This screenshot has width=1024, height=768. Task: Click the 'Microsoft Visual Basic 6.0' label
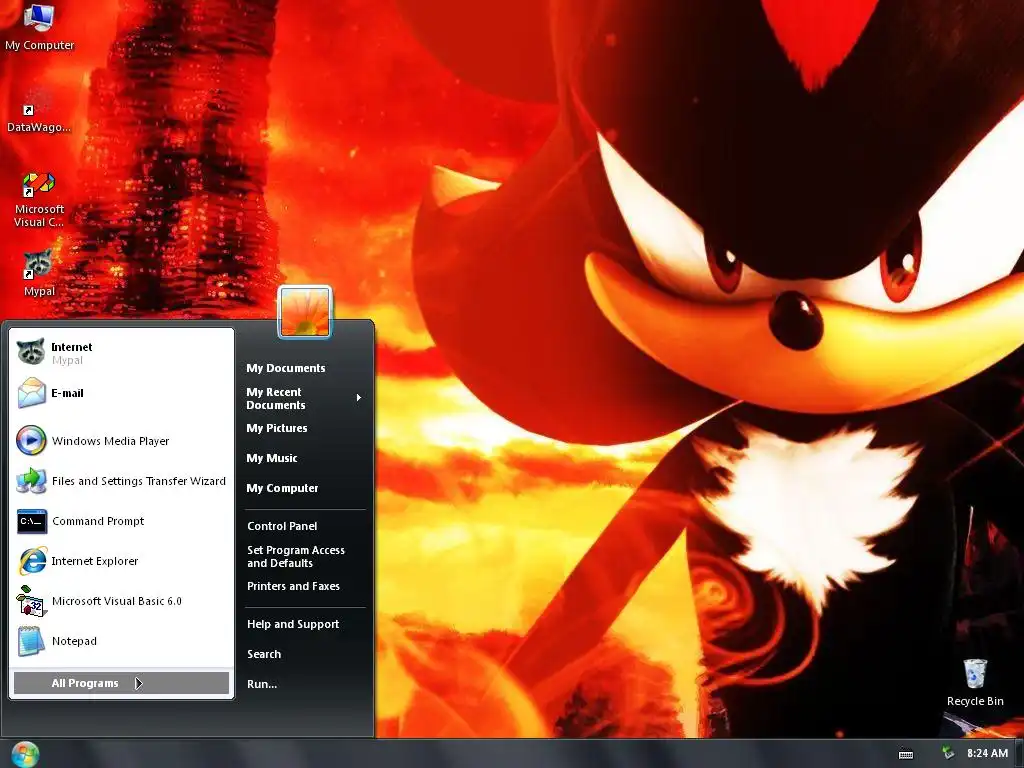click(117, 601)
